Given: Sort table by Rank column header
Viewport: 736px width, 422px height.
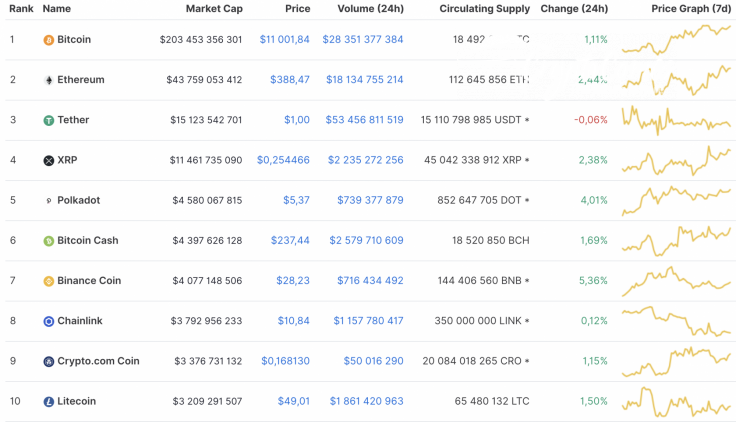Looking at the screenshot, I should tap(21, 8).
